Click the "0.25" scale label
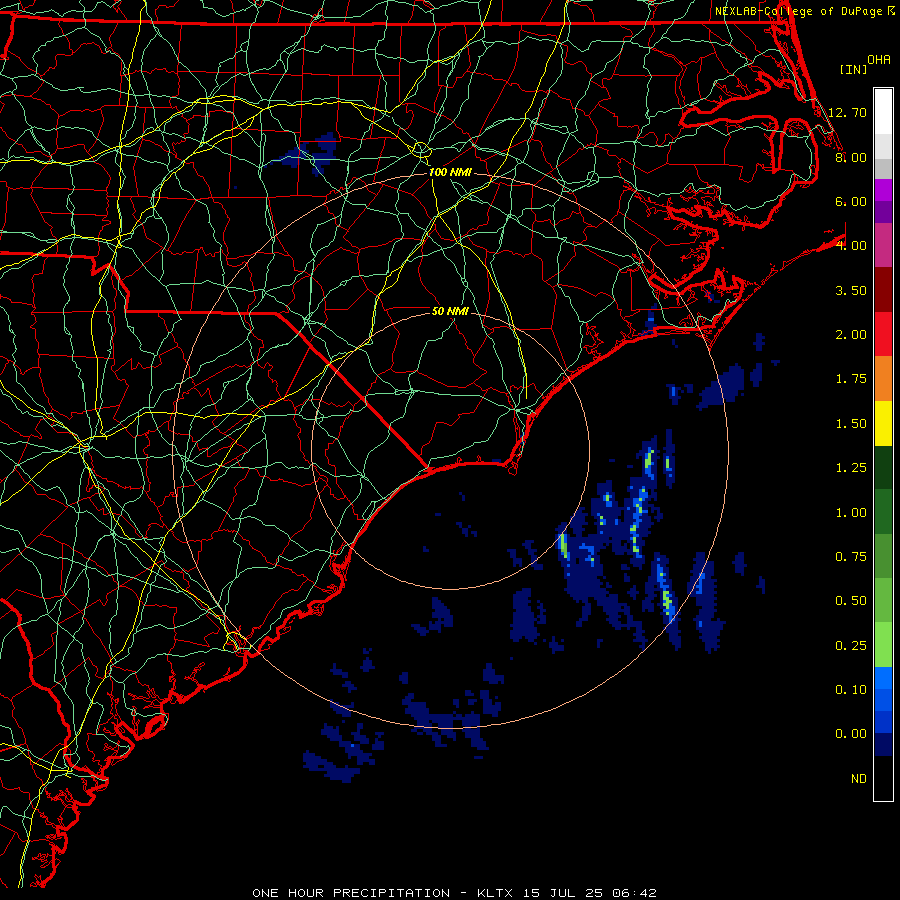The height and width of the screenshot is (900, 900). tap(851, 646)
